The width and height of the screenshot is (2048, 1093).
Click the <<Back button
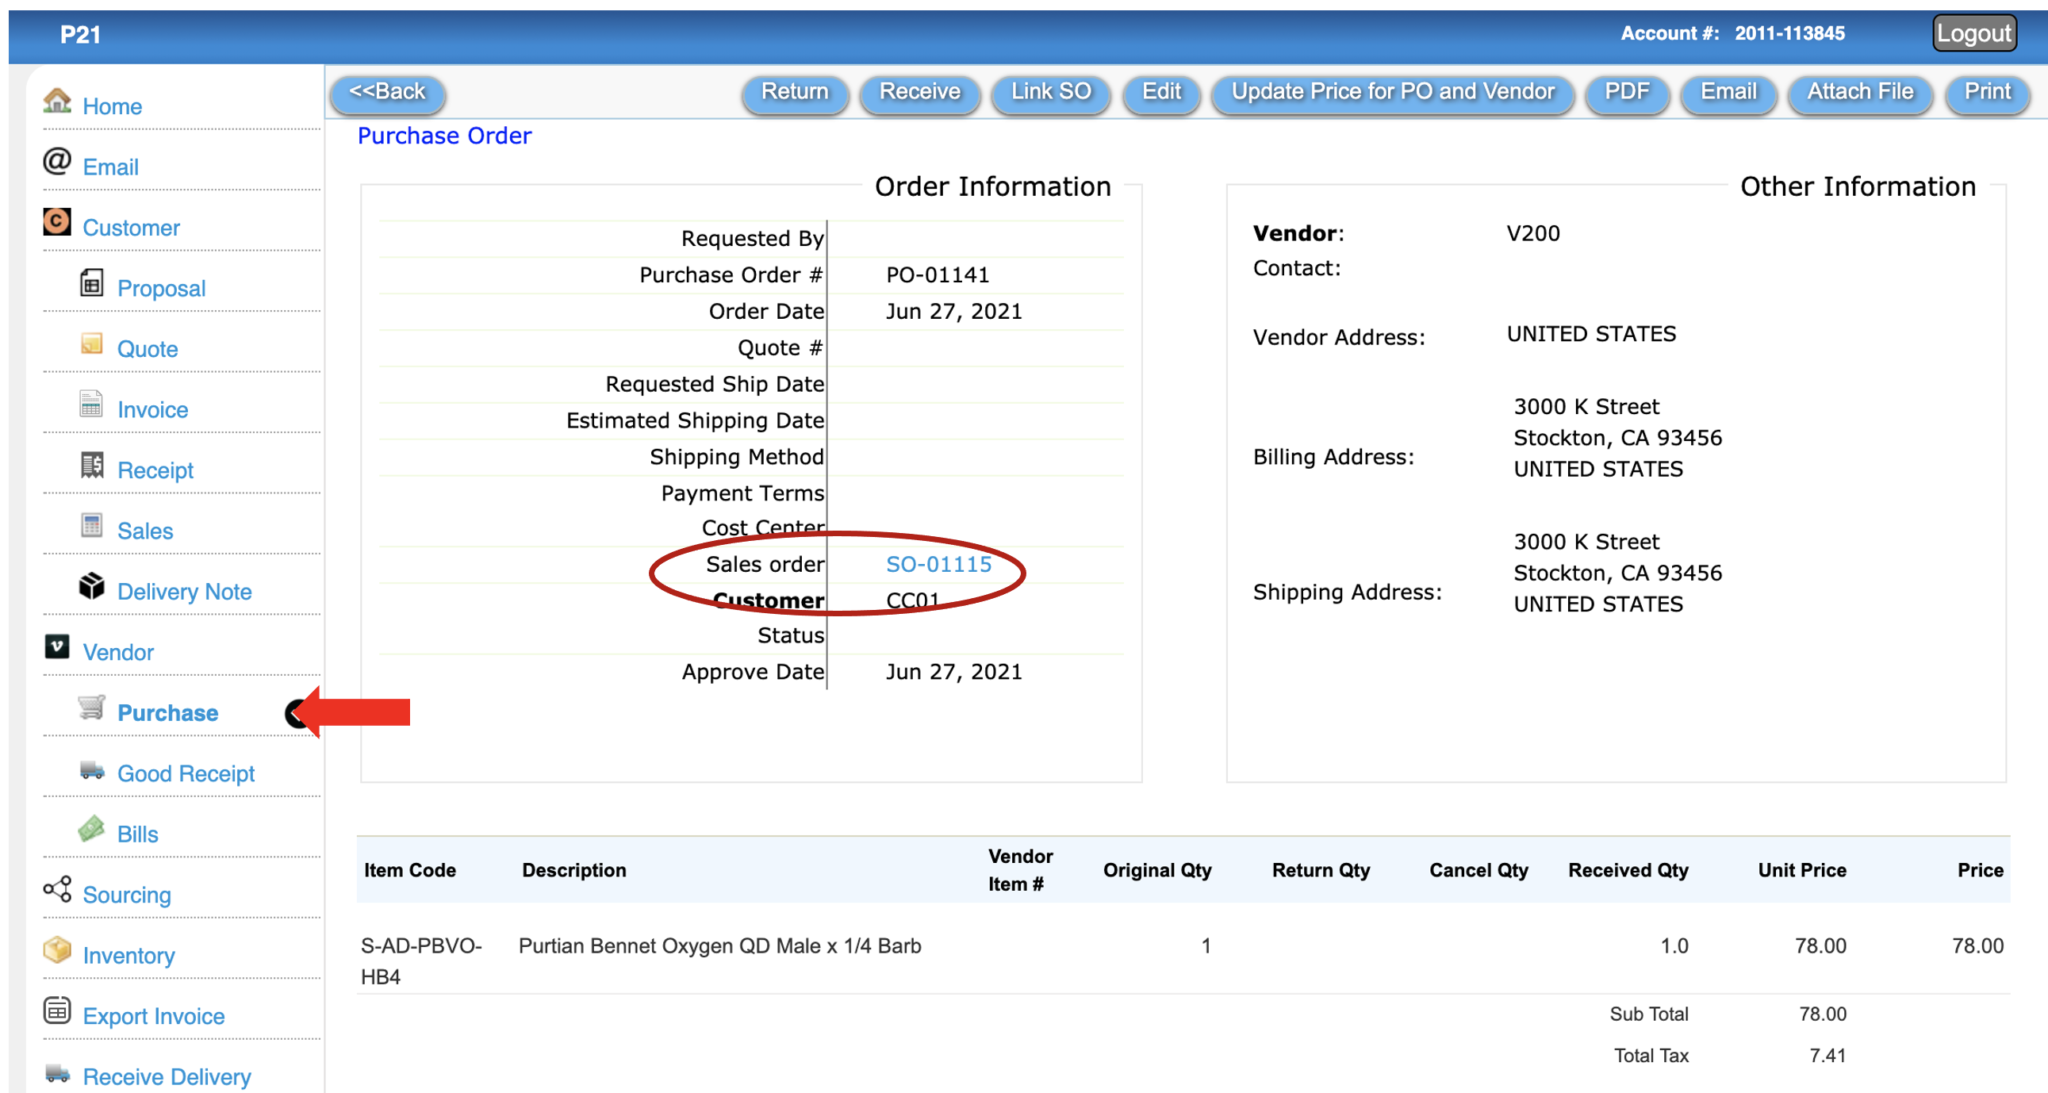pos(387,93)
